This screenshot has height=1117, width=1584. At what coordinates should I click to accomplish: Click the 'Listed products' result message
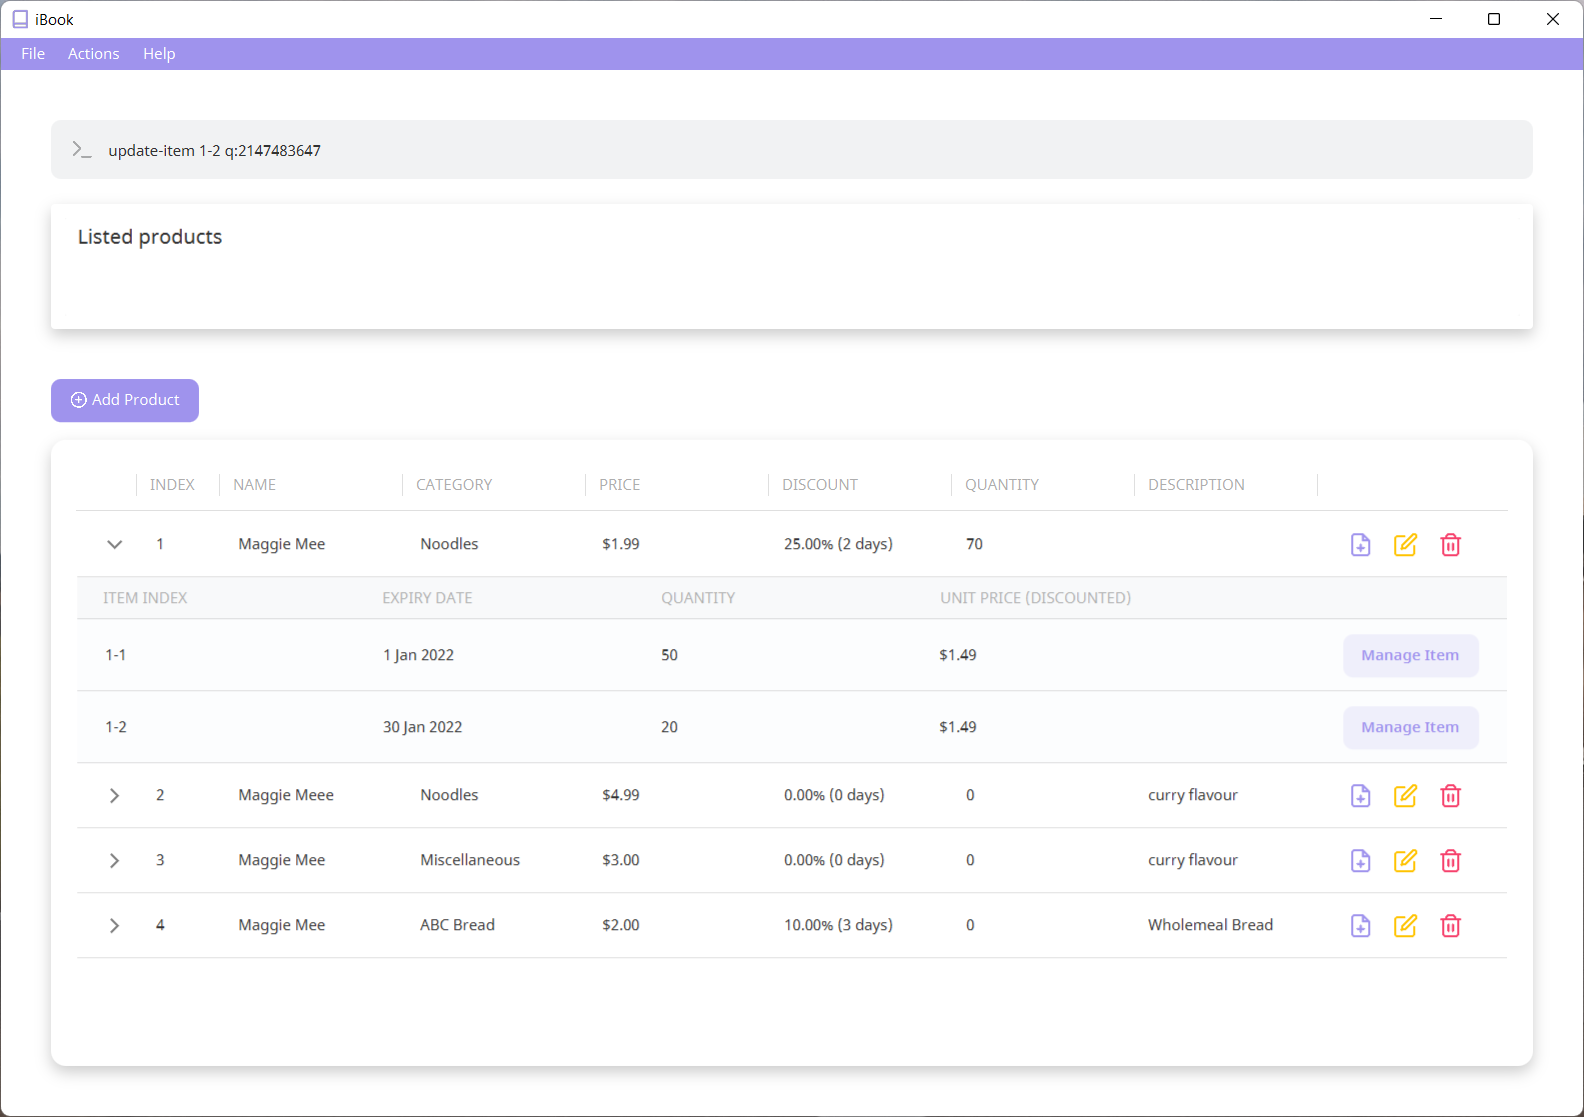pyautogui.click(x=150, y=237)
